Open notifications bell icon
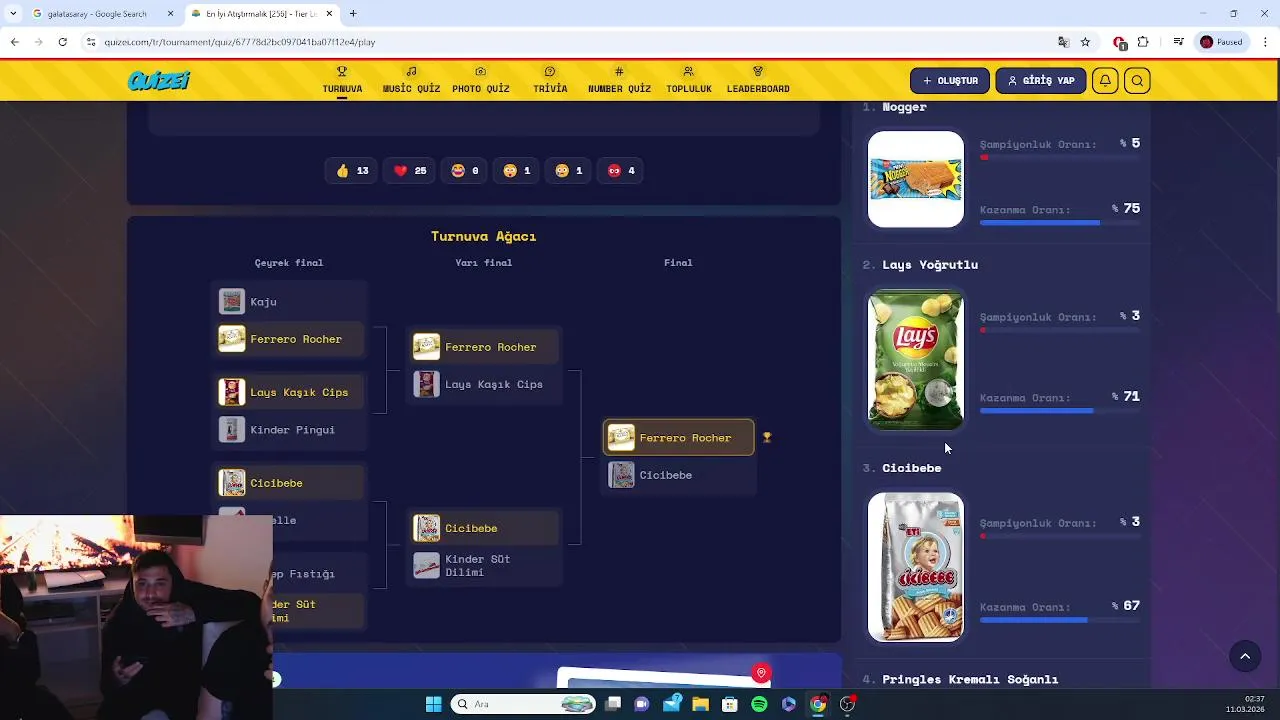Screen dimensions: 1280x720 pyautogui.click(x=1105, y=81)
